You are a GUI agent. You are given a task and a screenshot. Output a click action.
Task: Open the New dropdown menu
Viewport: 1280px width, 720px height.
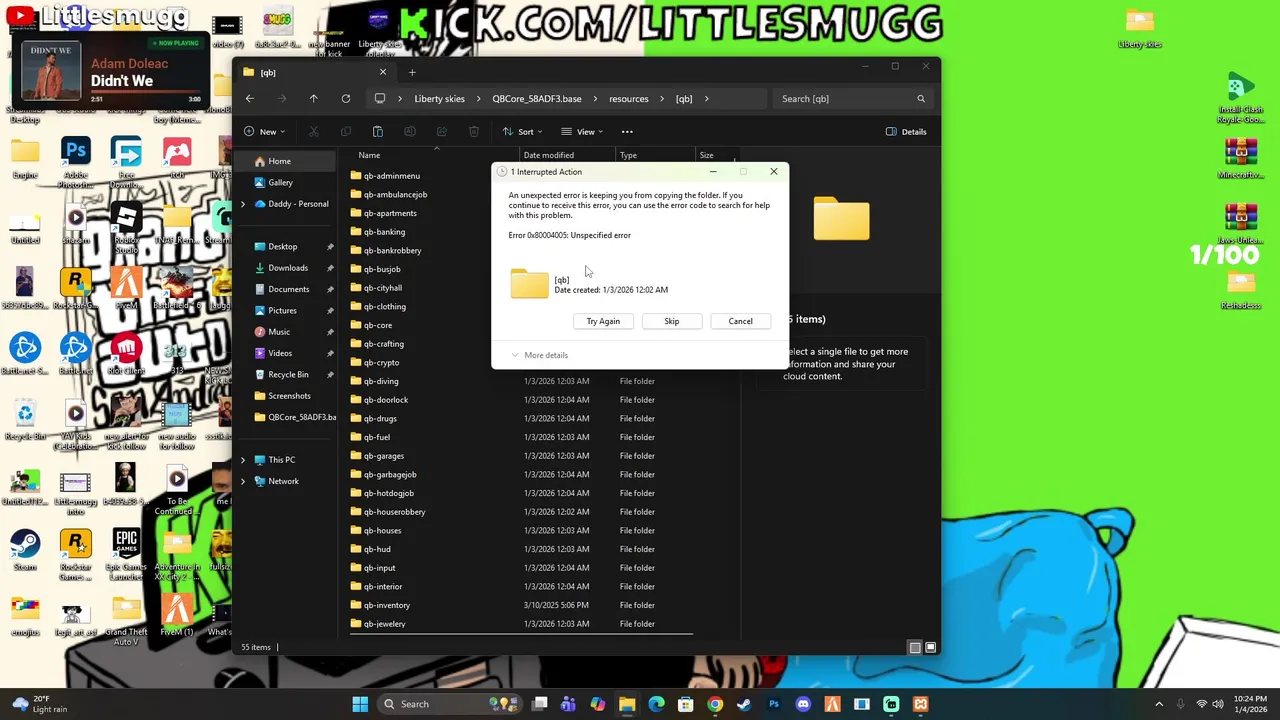pyautogui.click(x=264, y=132)
